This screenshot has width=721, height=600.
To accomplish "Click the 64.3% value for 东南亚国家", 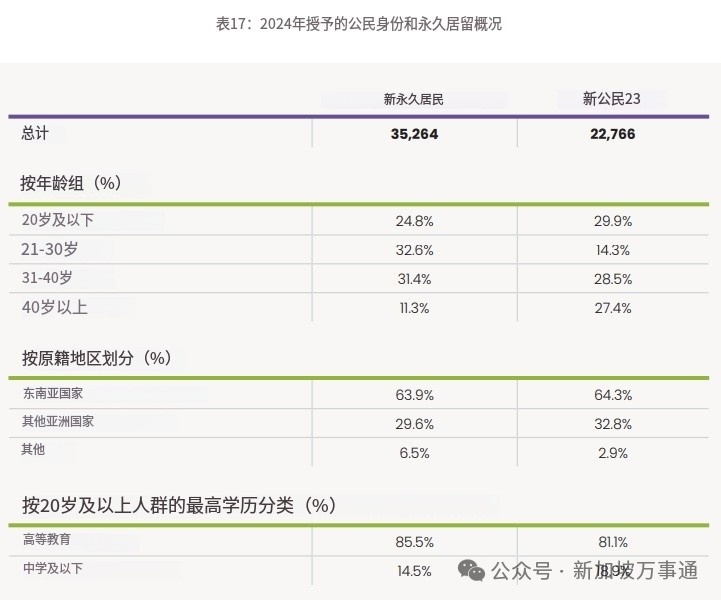I will 613,395.
